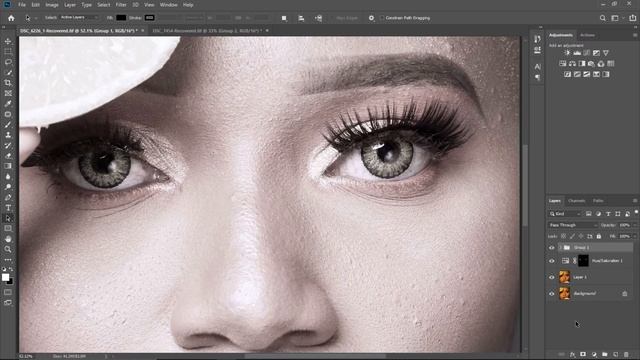Switch to the Actions tab

click(587, 35)
